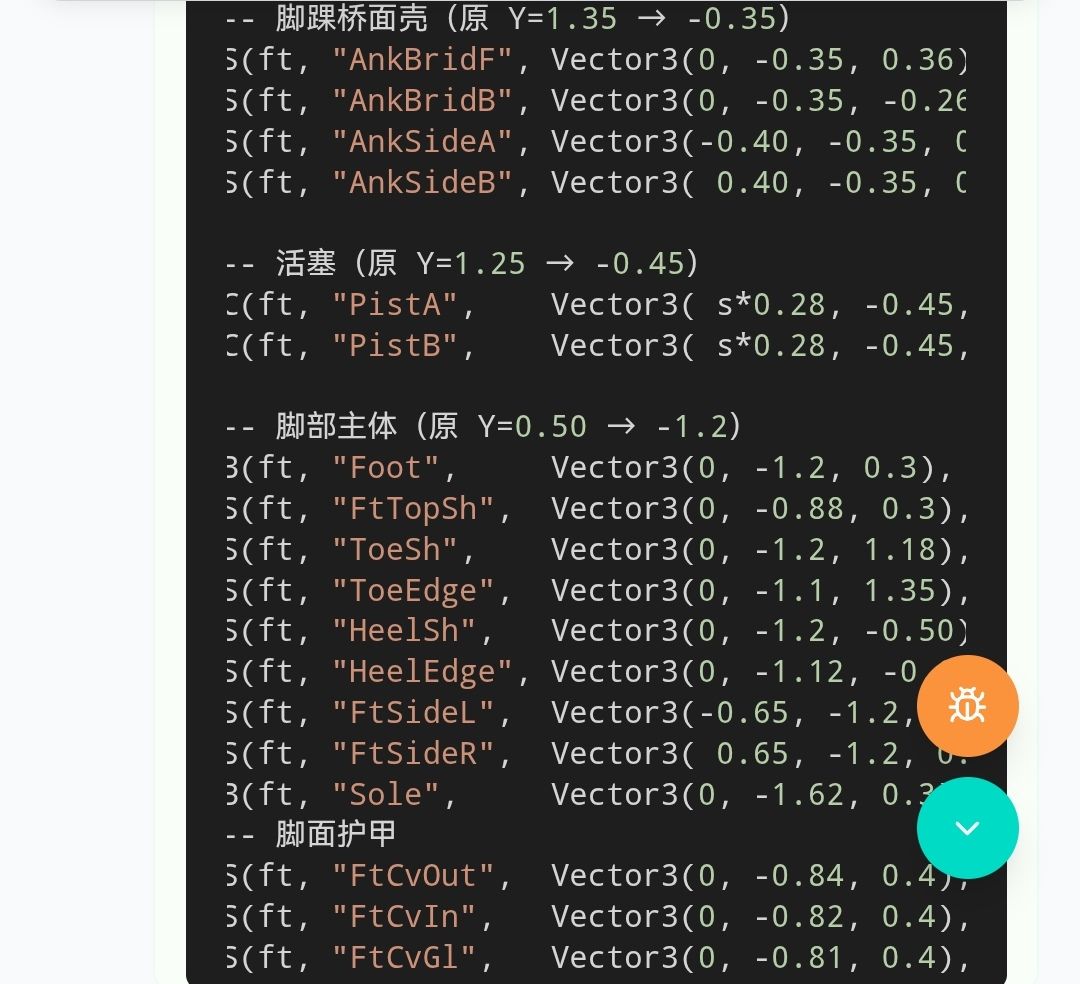1080x984 pixels.
Task: Click the orange bug debug button
Action: (x=967, y=706)
